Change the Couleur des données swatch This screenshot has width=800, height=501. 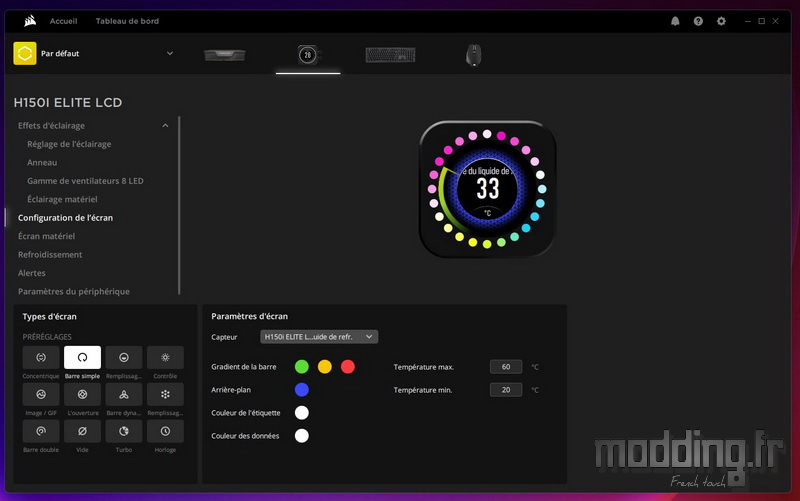click(x=302, y=435)
